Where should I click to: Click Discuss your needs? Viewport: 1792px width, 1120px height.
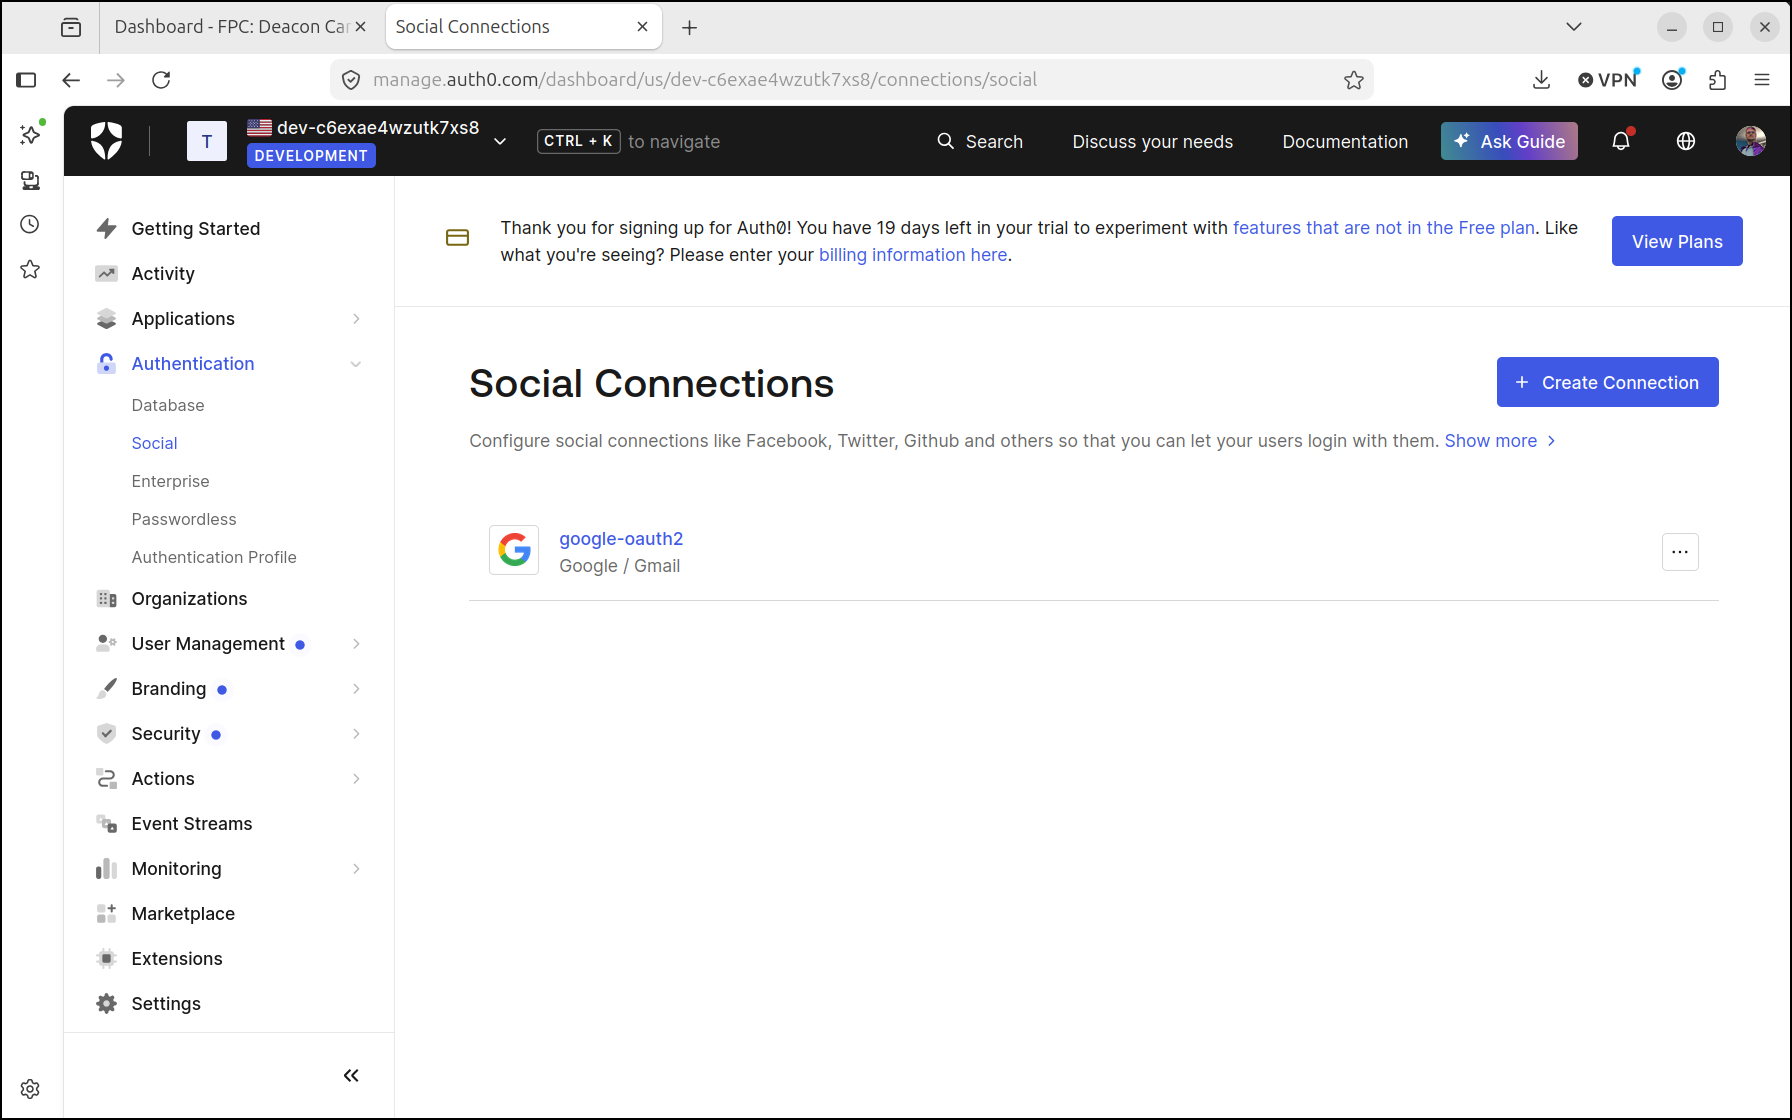1153,142
